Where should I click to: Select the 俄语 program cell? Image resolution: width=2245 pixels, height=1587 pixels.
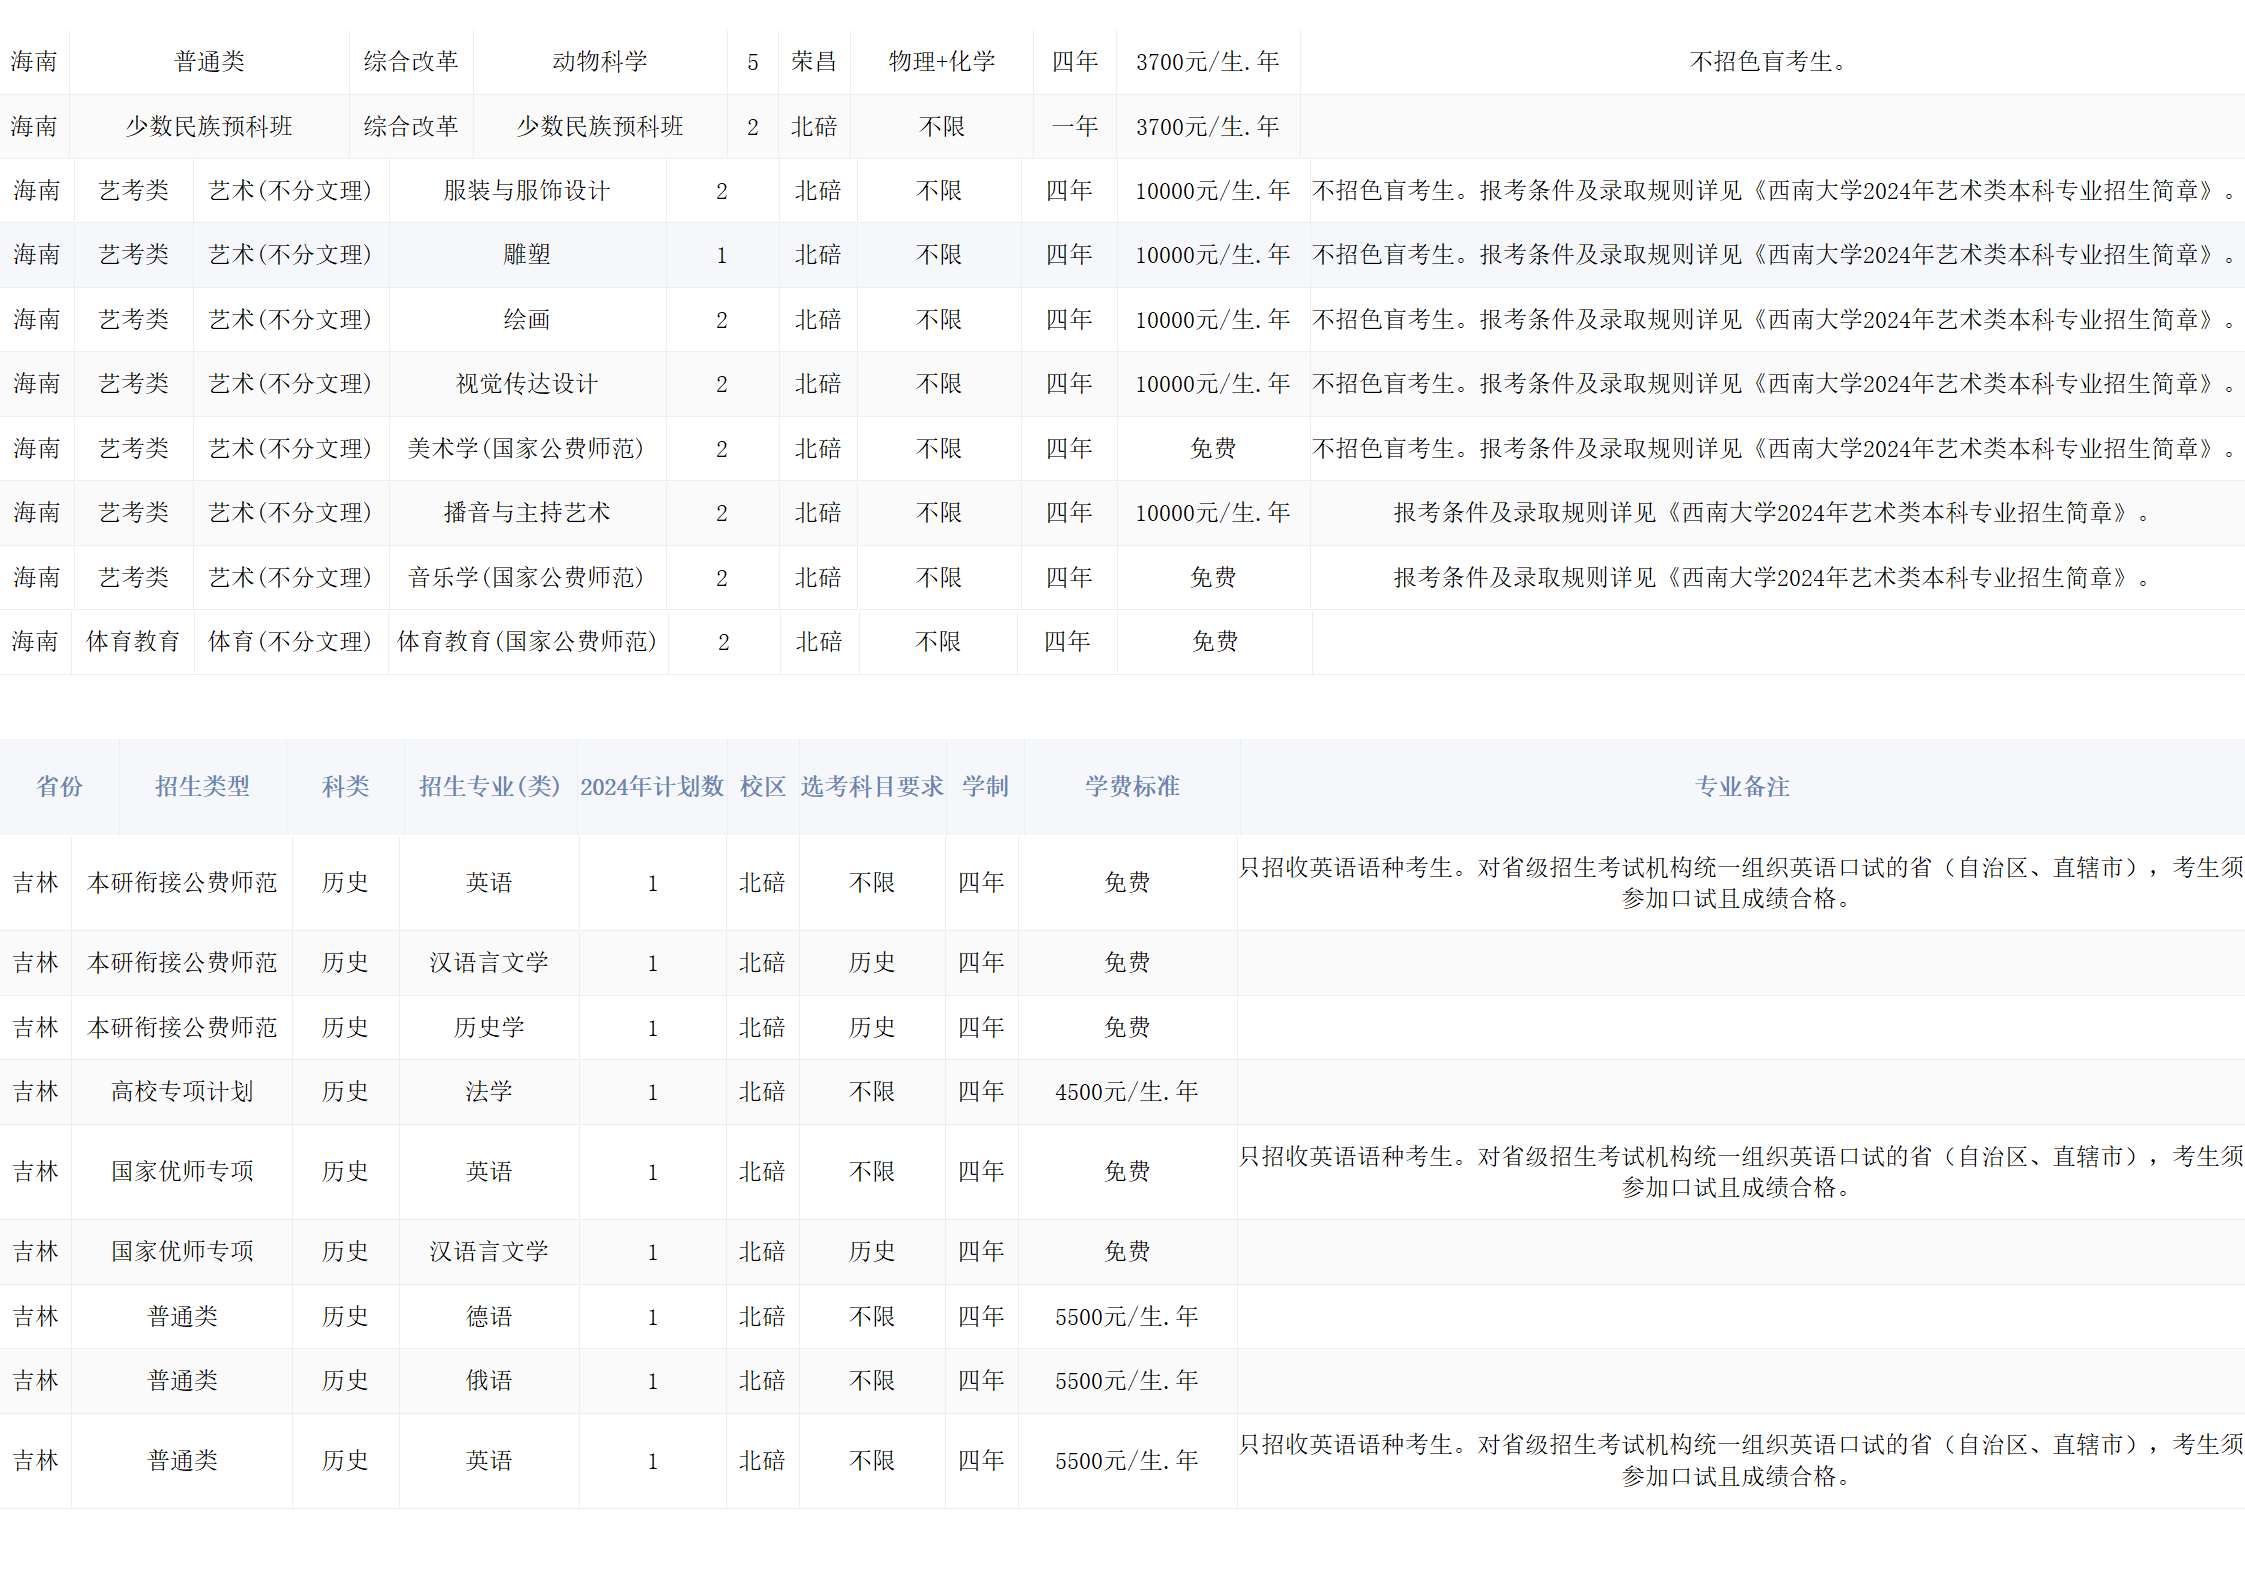tap(489, 1380)
